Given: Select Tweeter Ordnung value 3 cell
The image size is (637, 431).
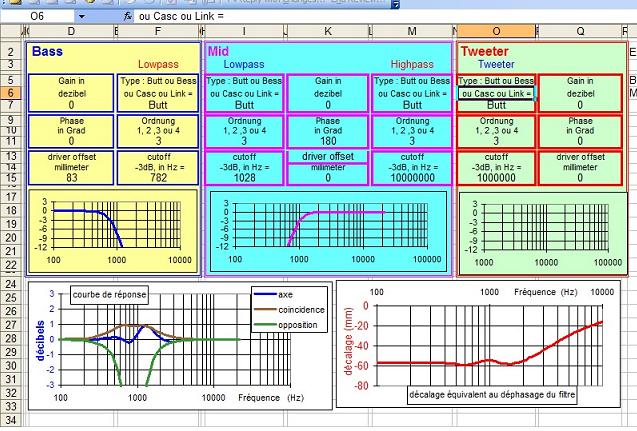Looking at the screenshot, I should [x=496, y=141].
